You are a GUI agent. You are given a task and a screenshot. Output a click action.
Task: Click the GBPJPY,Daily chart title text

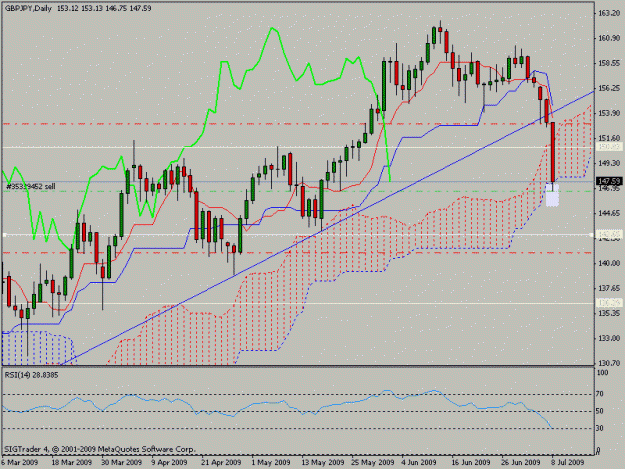[x=28, y=8]
